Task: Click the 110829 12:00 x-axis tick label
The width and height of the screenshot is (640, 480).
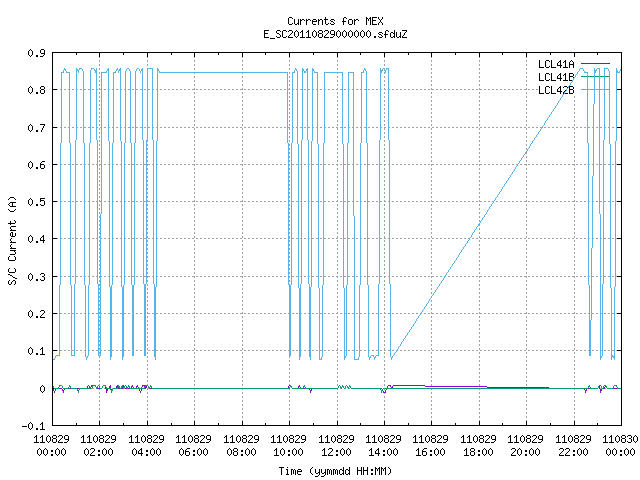Action: [x=336, y=446]
